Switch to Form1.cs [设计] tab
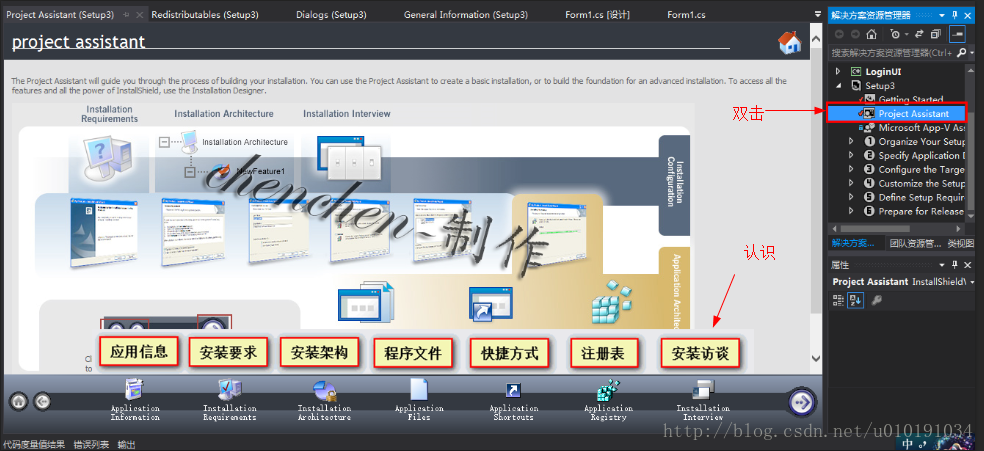Viewport: 984px width, 451px height. 597,14
